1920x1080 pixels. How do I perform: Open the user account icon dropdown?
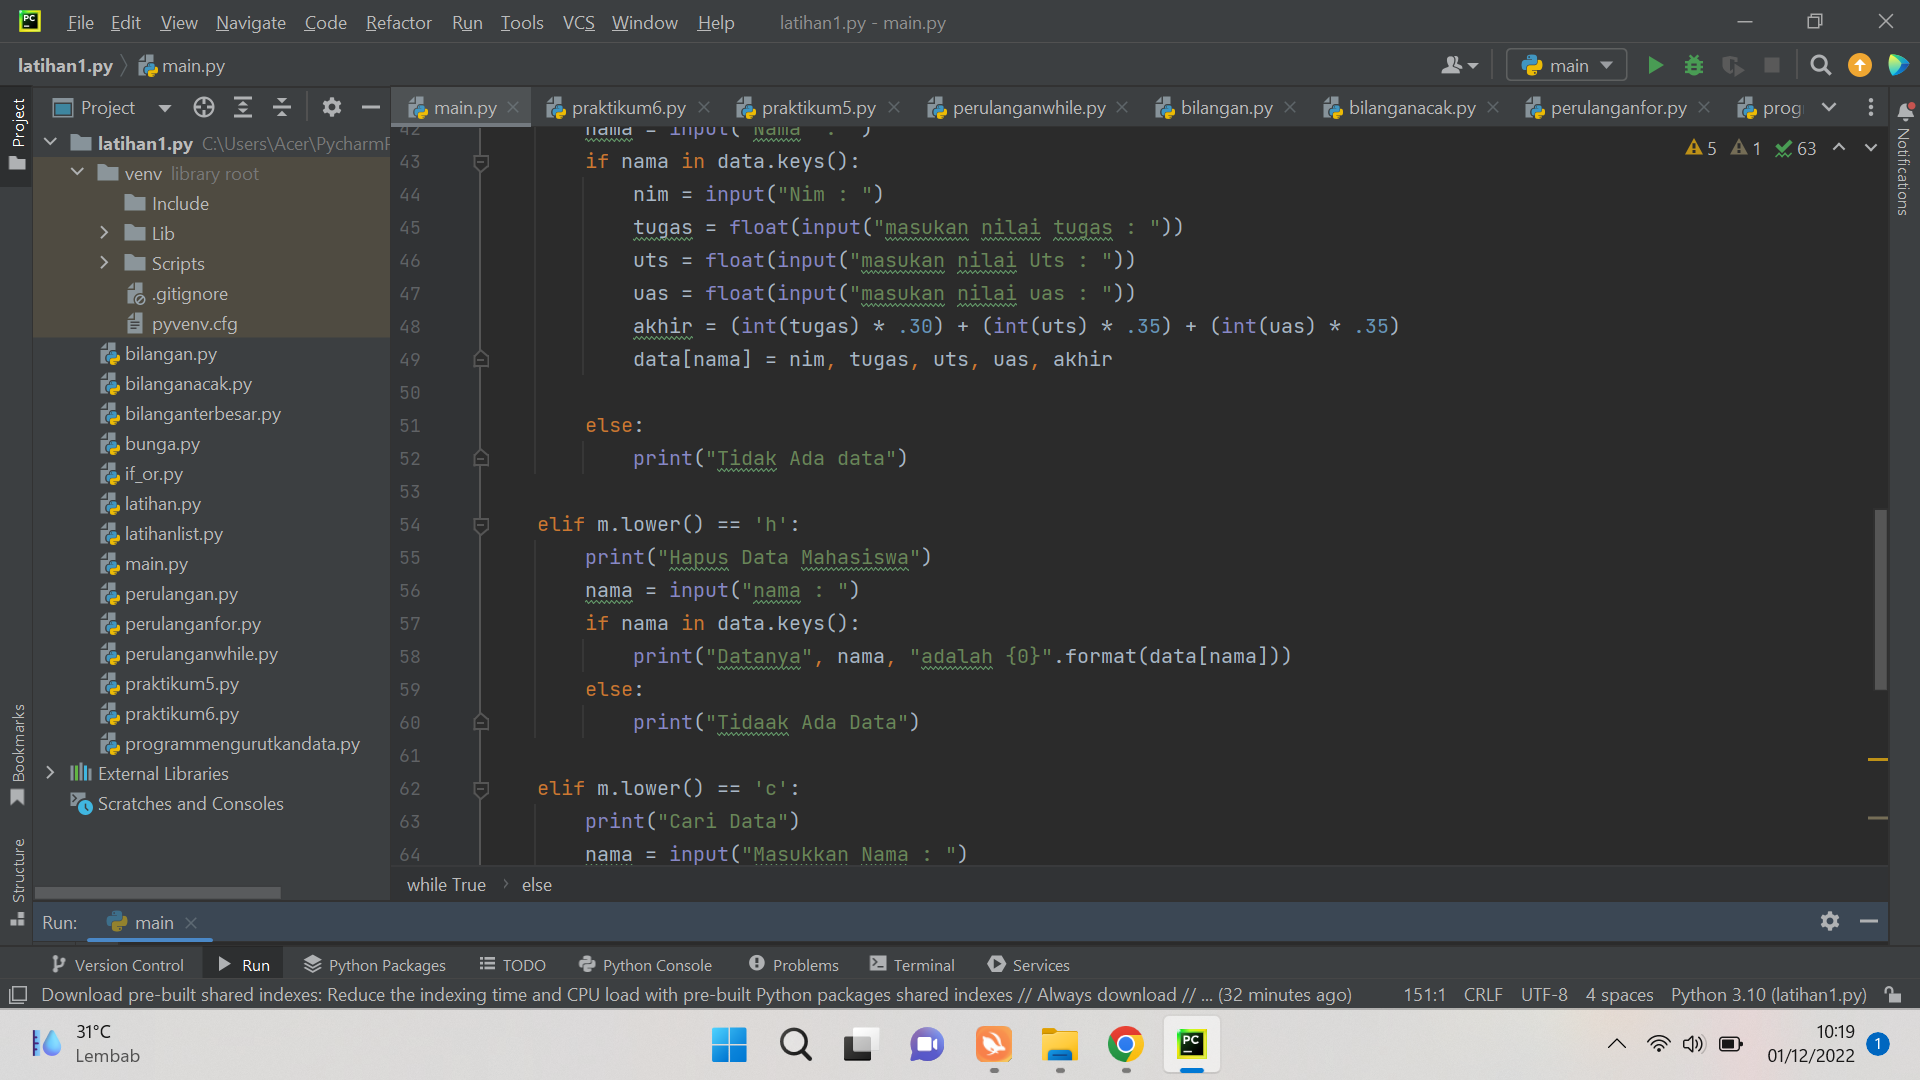pyautogui.click(x=1459, y=65)
